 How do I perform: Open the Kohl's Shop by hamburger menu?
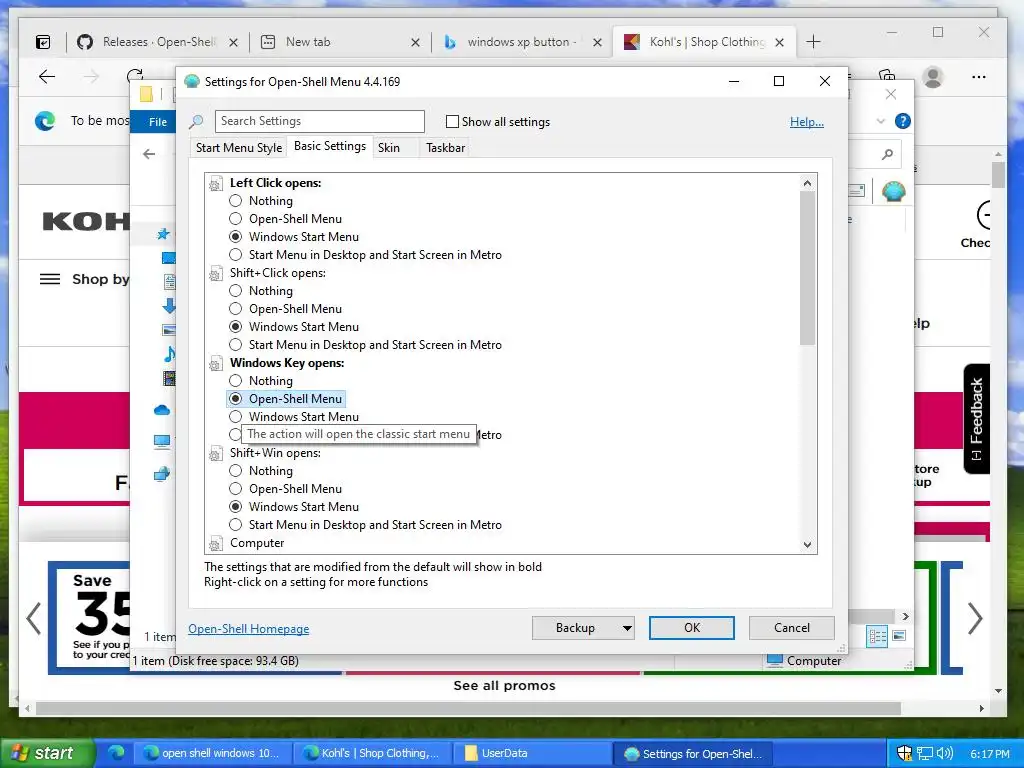point(50,280)
